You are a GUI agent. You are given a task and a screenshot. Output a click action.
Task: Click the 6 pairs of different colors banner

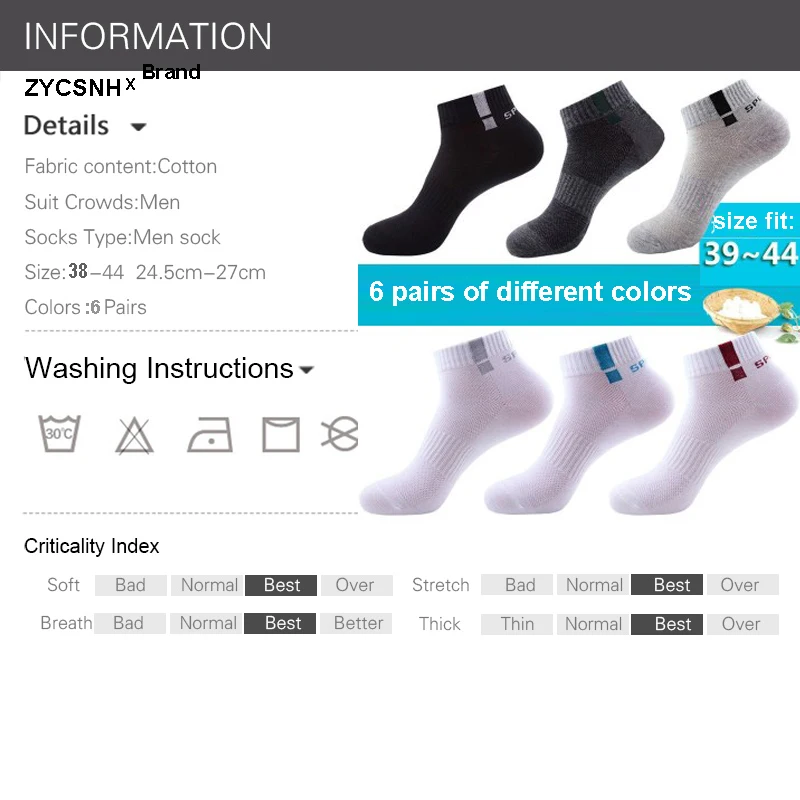point(529,294)
